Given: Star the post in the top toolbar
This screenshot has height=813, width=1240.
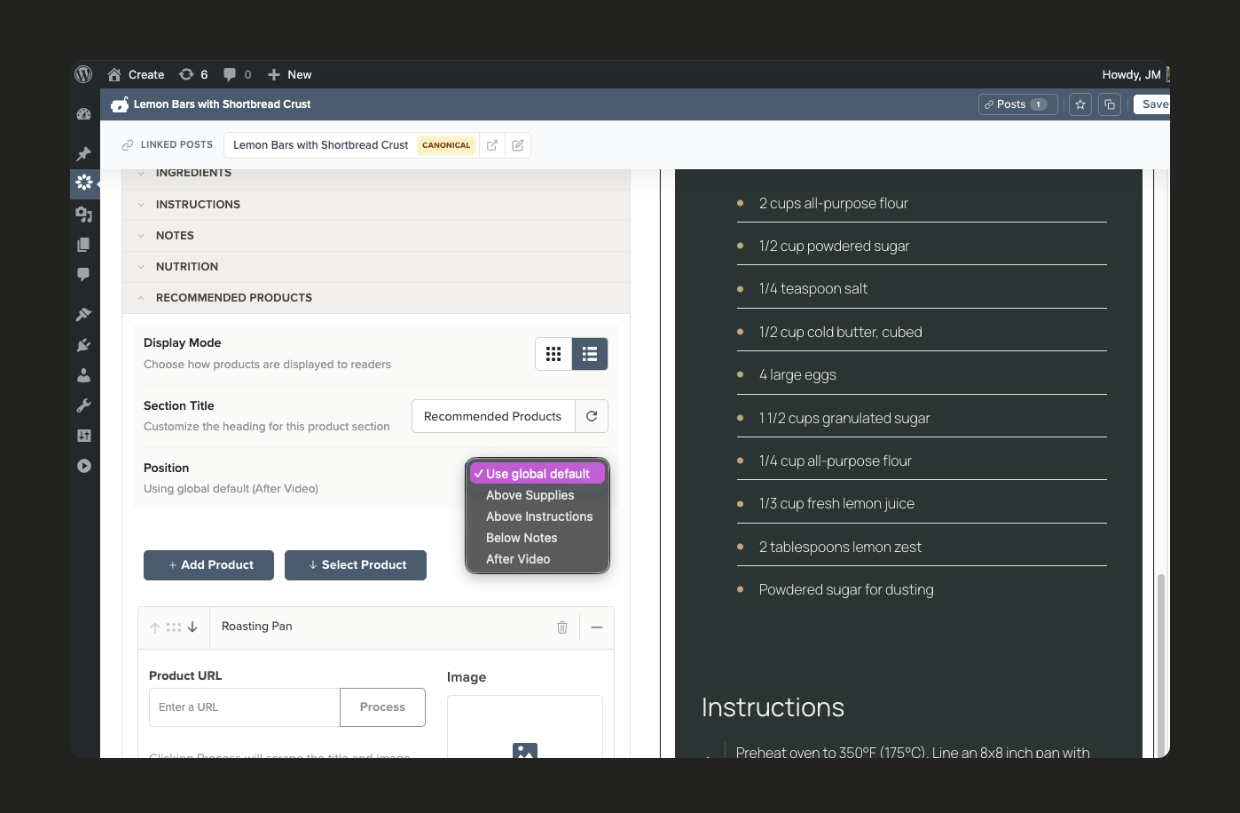Looking at the screenshot, I should pyautogui.click(x=1080, y=104).
